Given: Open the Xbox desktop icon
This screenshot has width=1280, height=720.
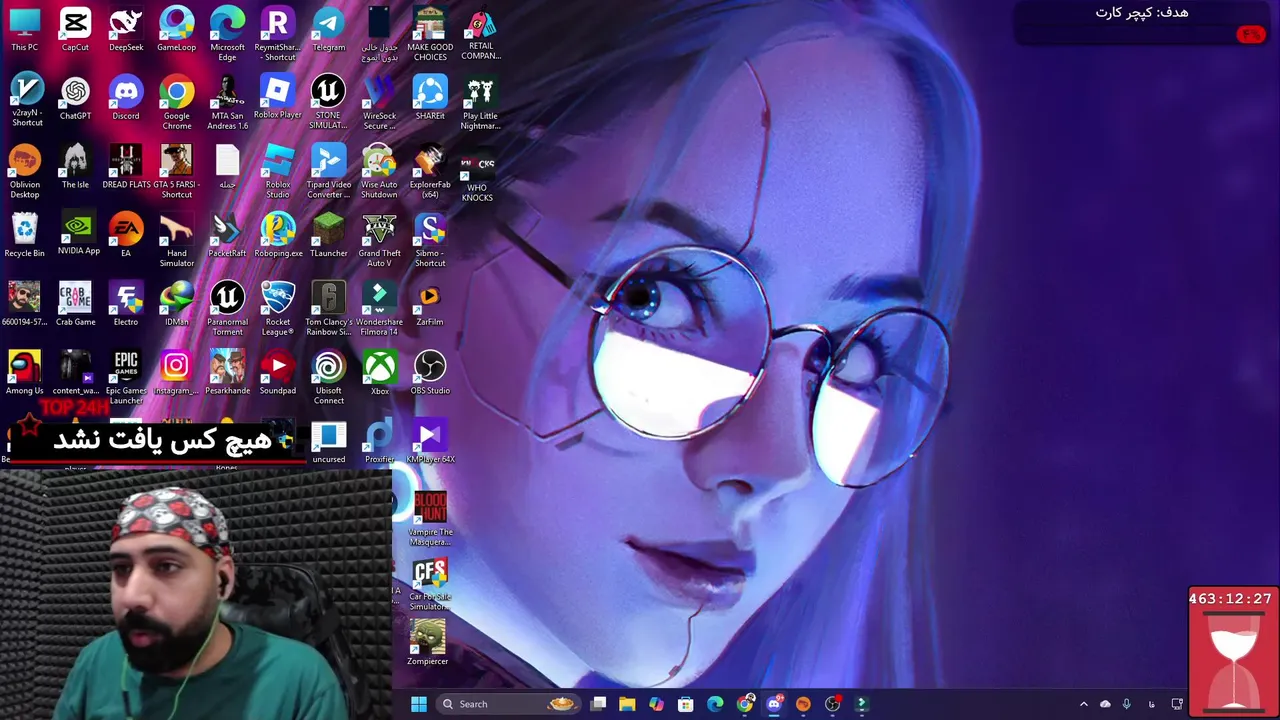Looking at the screenshot, I should coord(379,373).
